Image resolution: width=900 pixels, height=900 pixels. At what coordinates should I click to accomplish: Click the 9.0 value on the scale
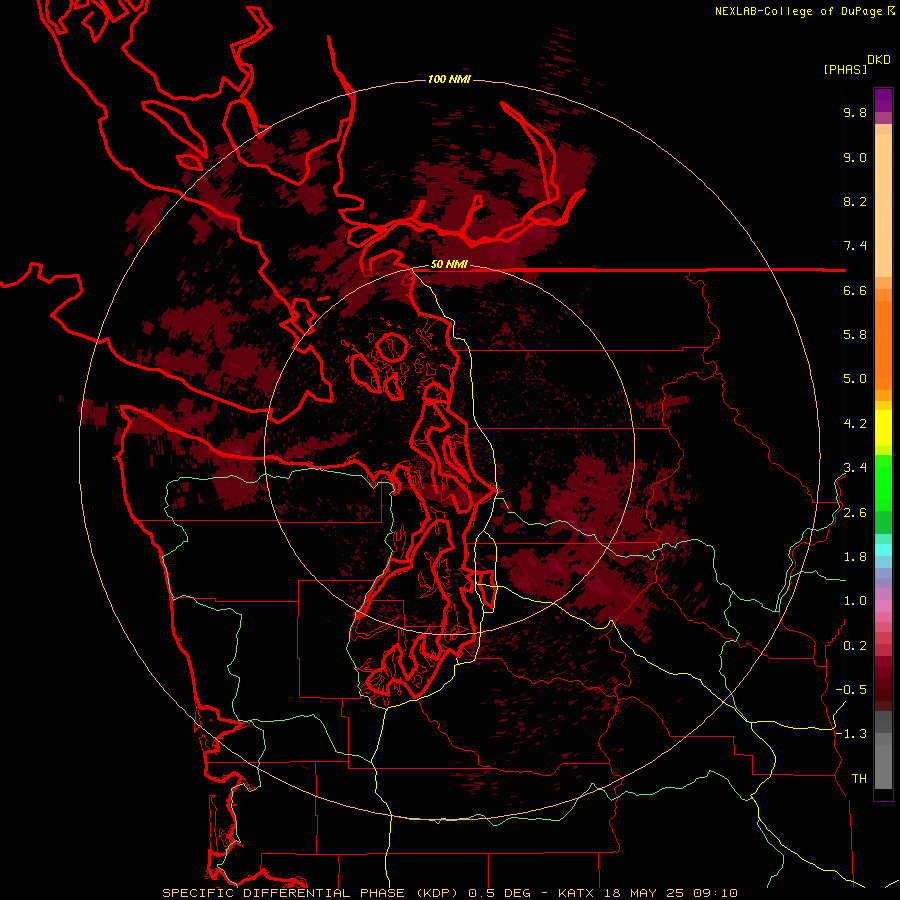855,157
